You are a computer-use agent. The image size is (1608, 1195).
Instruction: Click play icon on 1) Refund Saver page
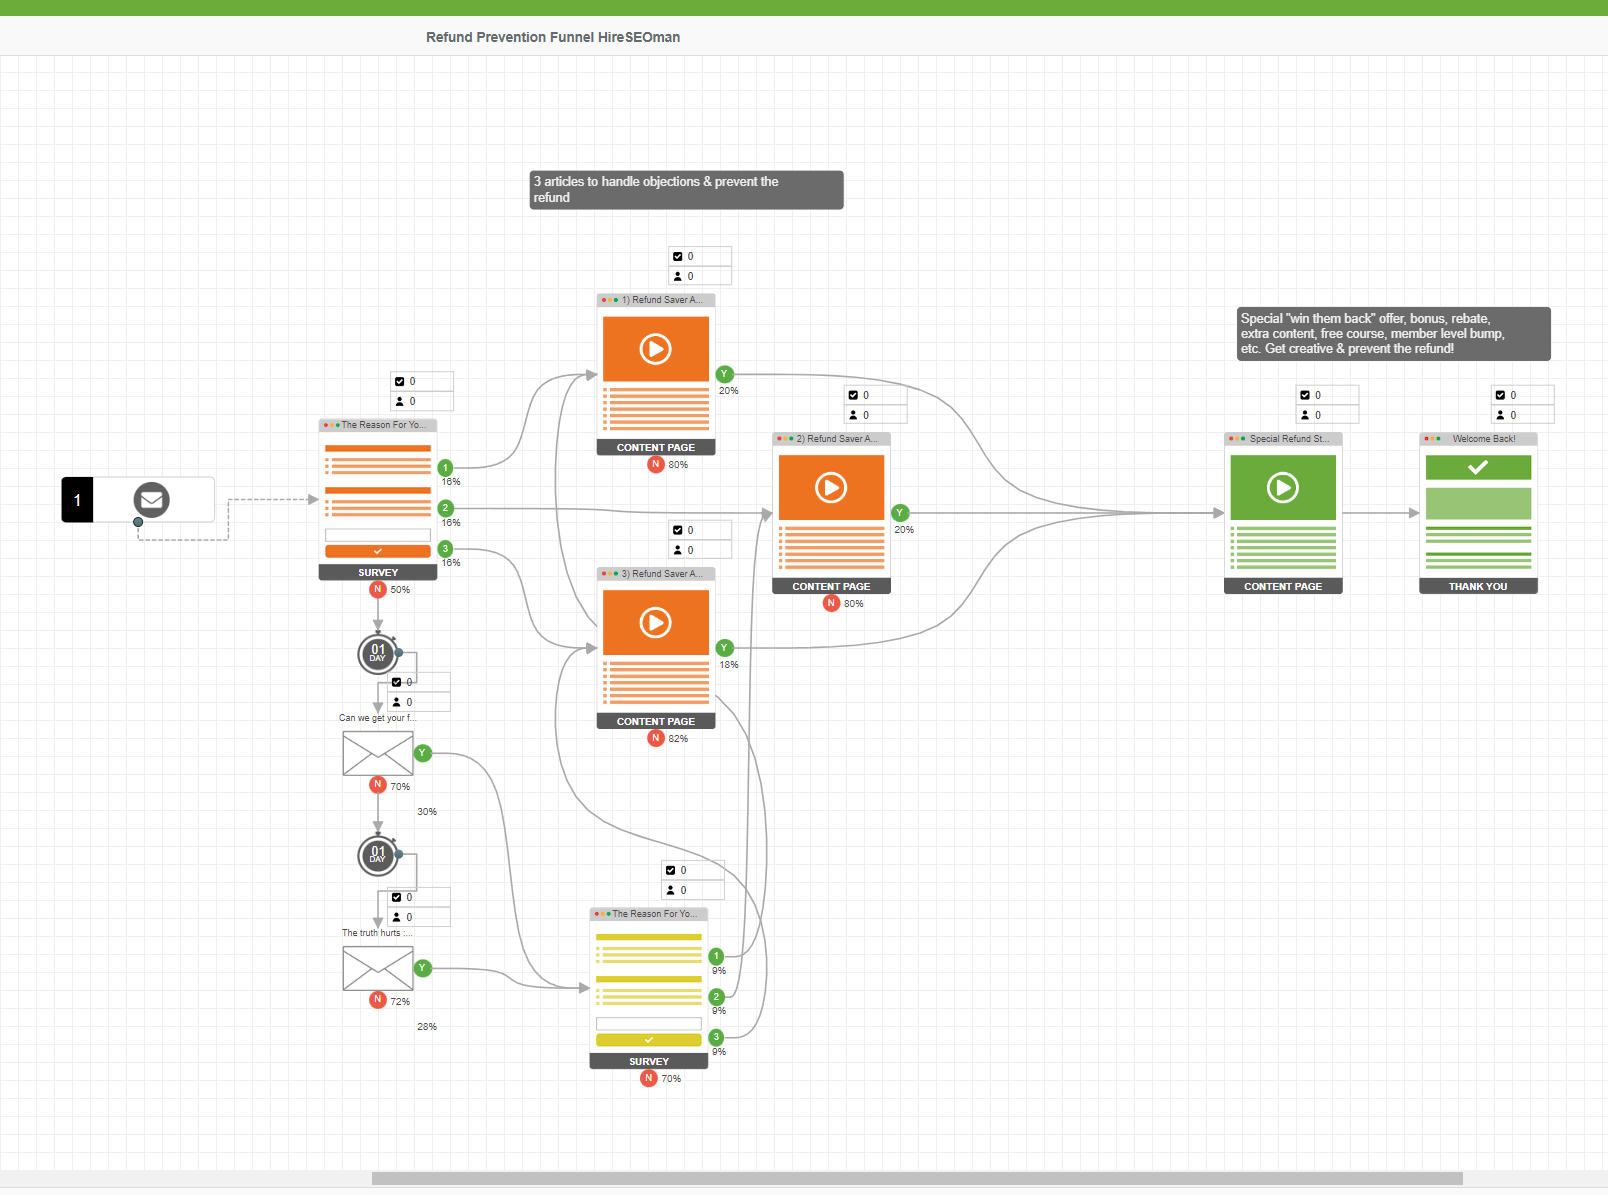(x=655, y=349)
